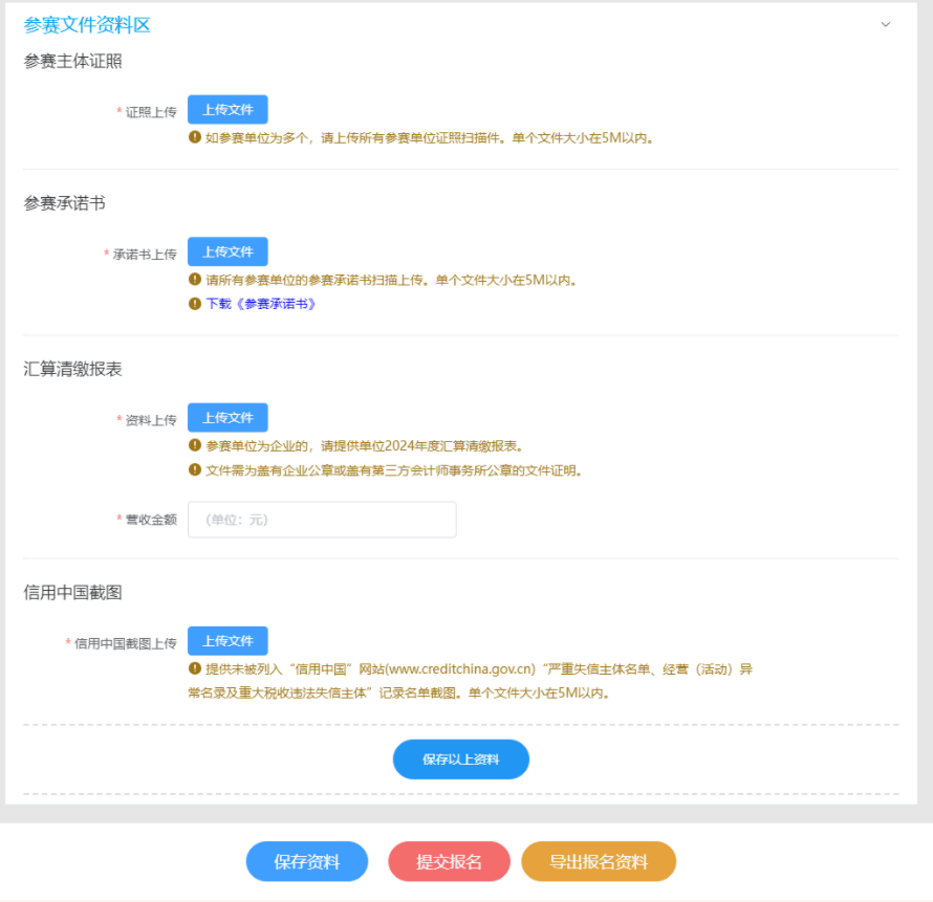Click warning icon beside 下载《参赛承诺书》
Viewport: 933px width, 902px height.
point(195,303)
